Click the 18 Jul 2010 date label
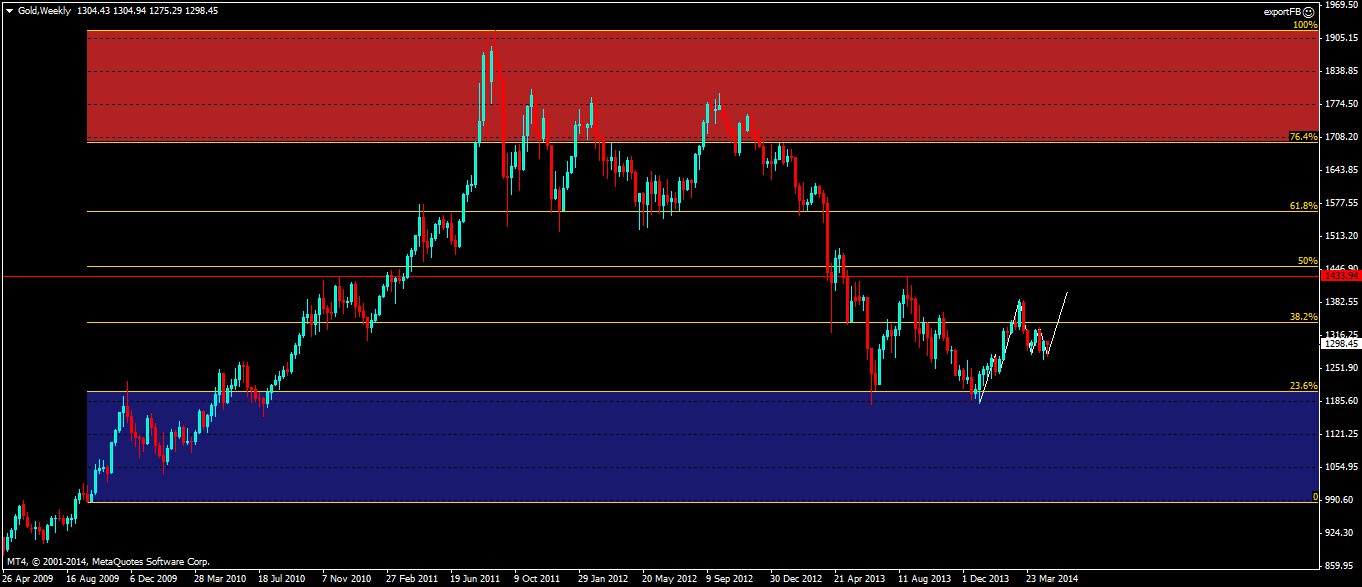Viewport: 1362px width, 587px height. coord(281,579)
